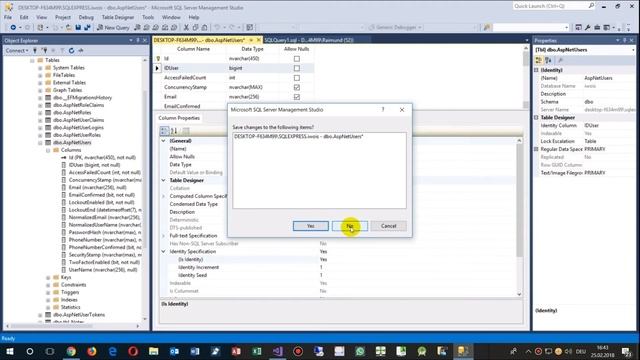The width and height of the screenshot is (640, 360).
Task: Click the Property Pages wrench icon in Properties panel
Action: click(560, 60)
